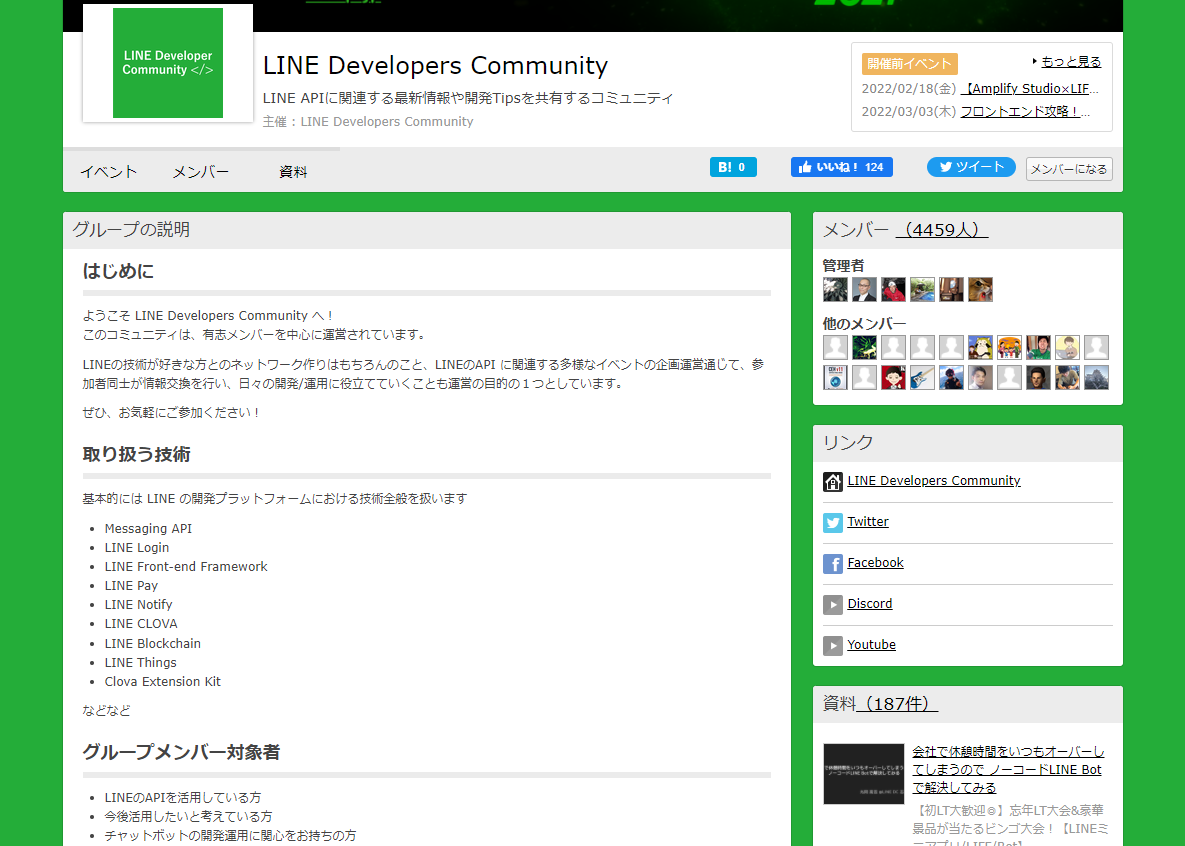1185x846 pixels.
Task: Open the Facebook text link
Action: [875, 562]
